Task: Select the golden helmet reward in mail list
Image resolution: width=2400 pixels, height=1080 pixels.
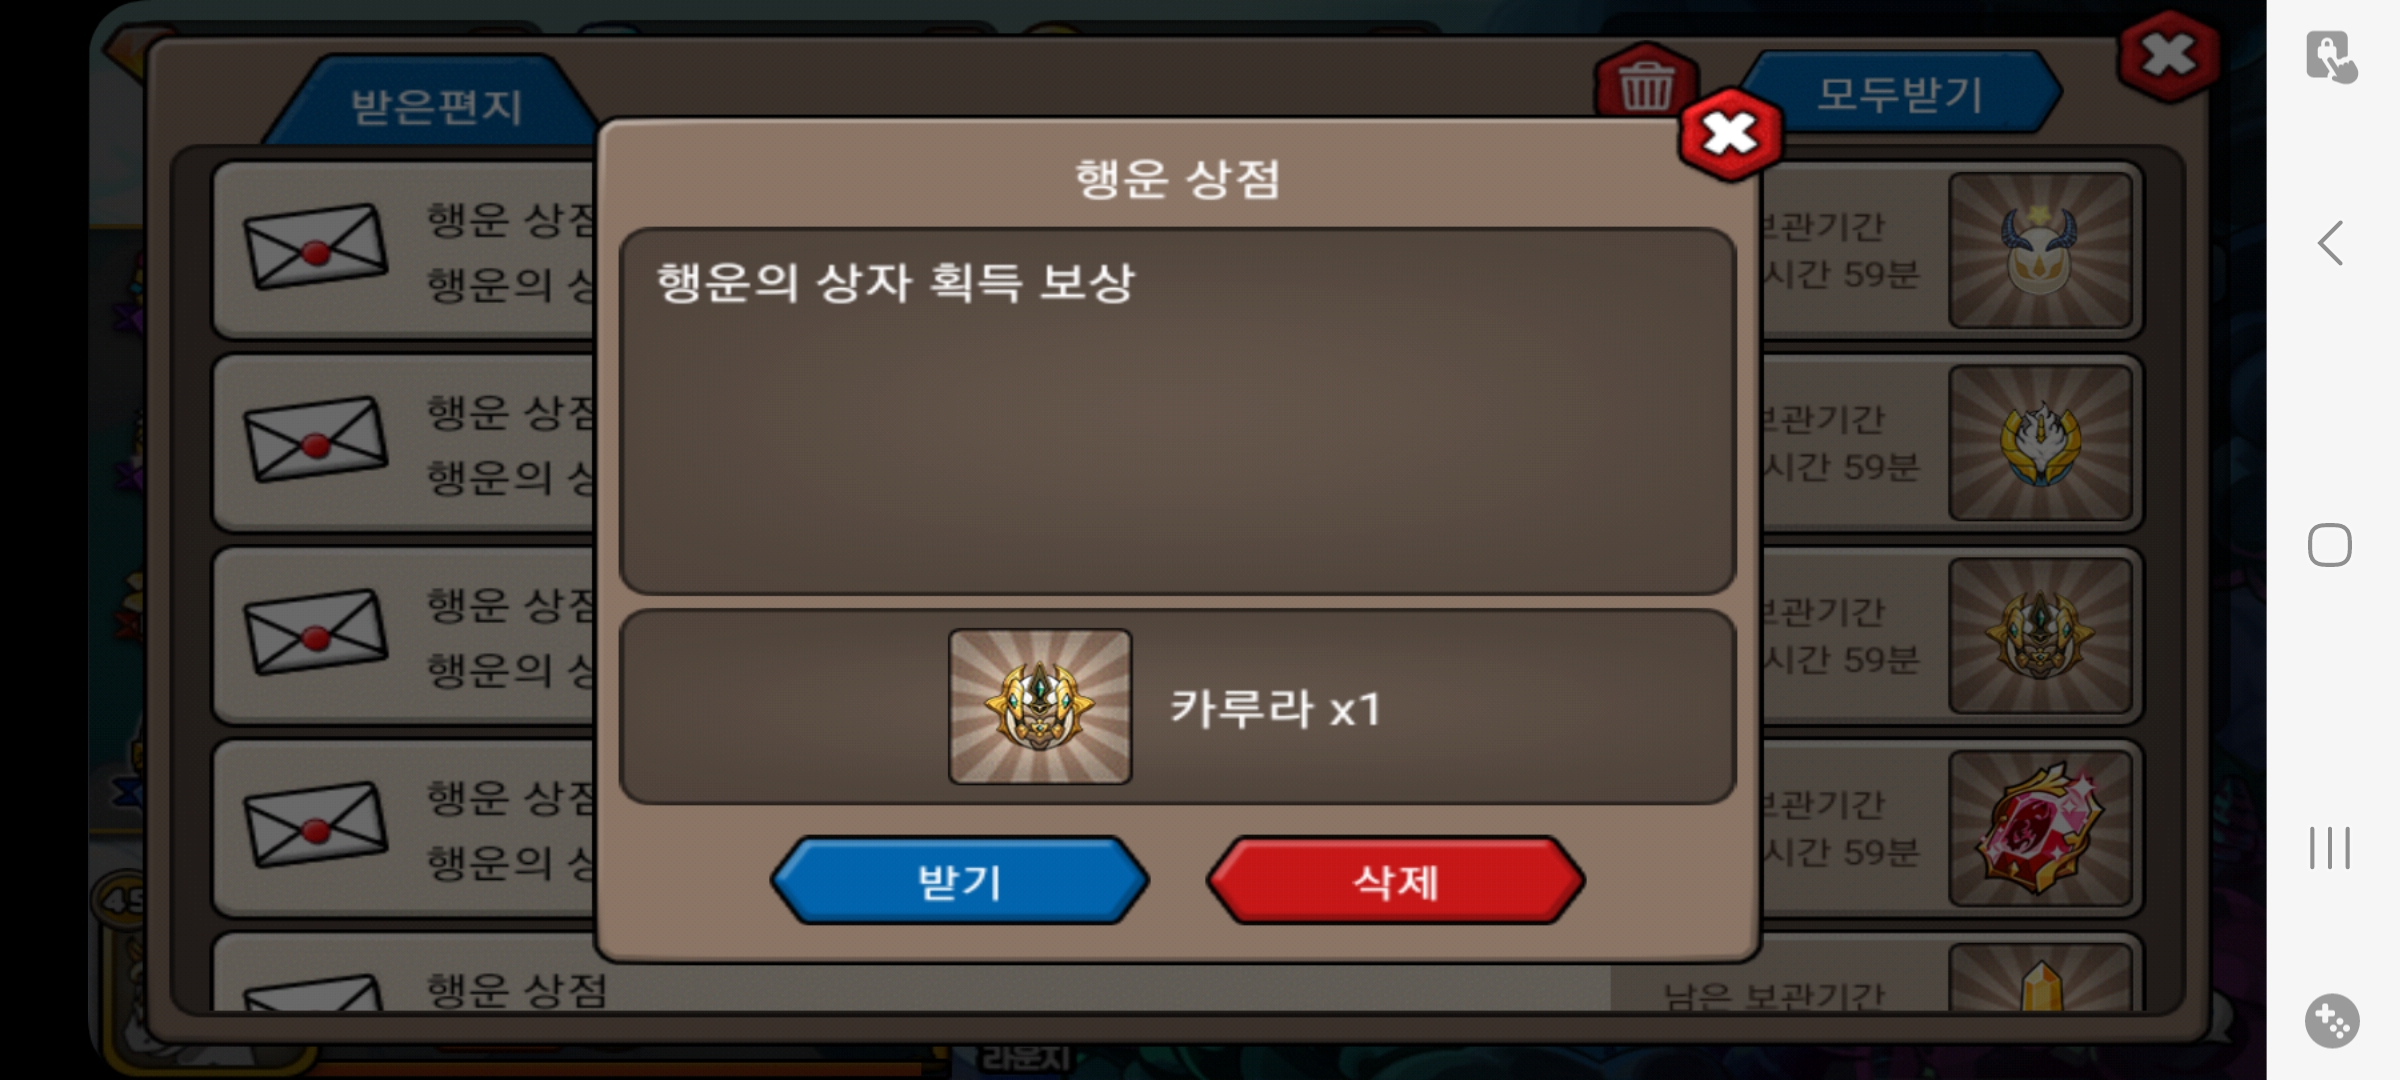Action: tap(2040, 636)
